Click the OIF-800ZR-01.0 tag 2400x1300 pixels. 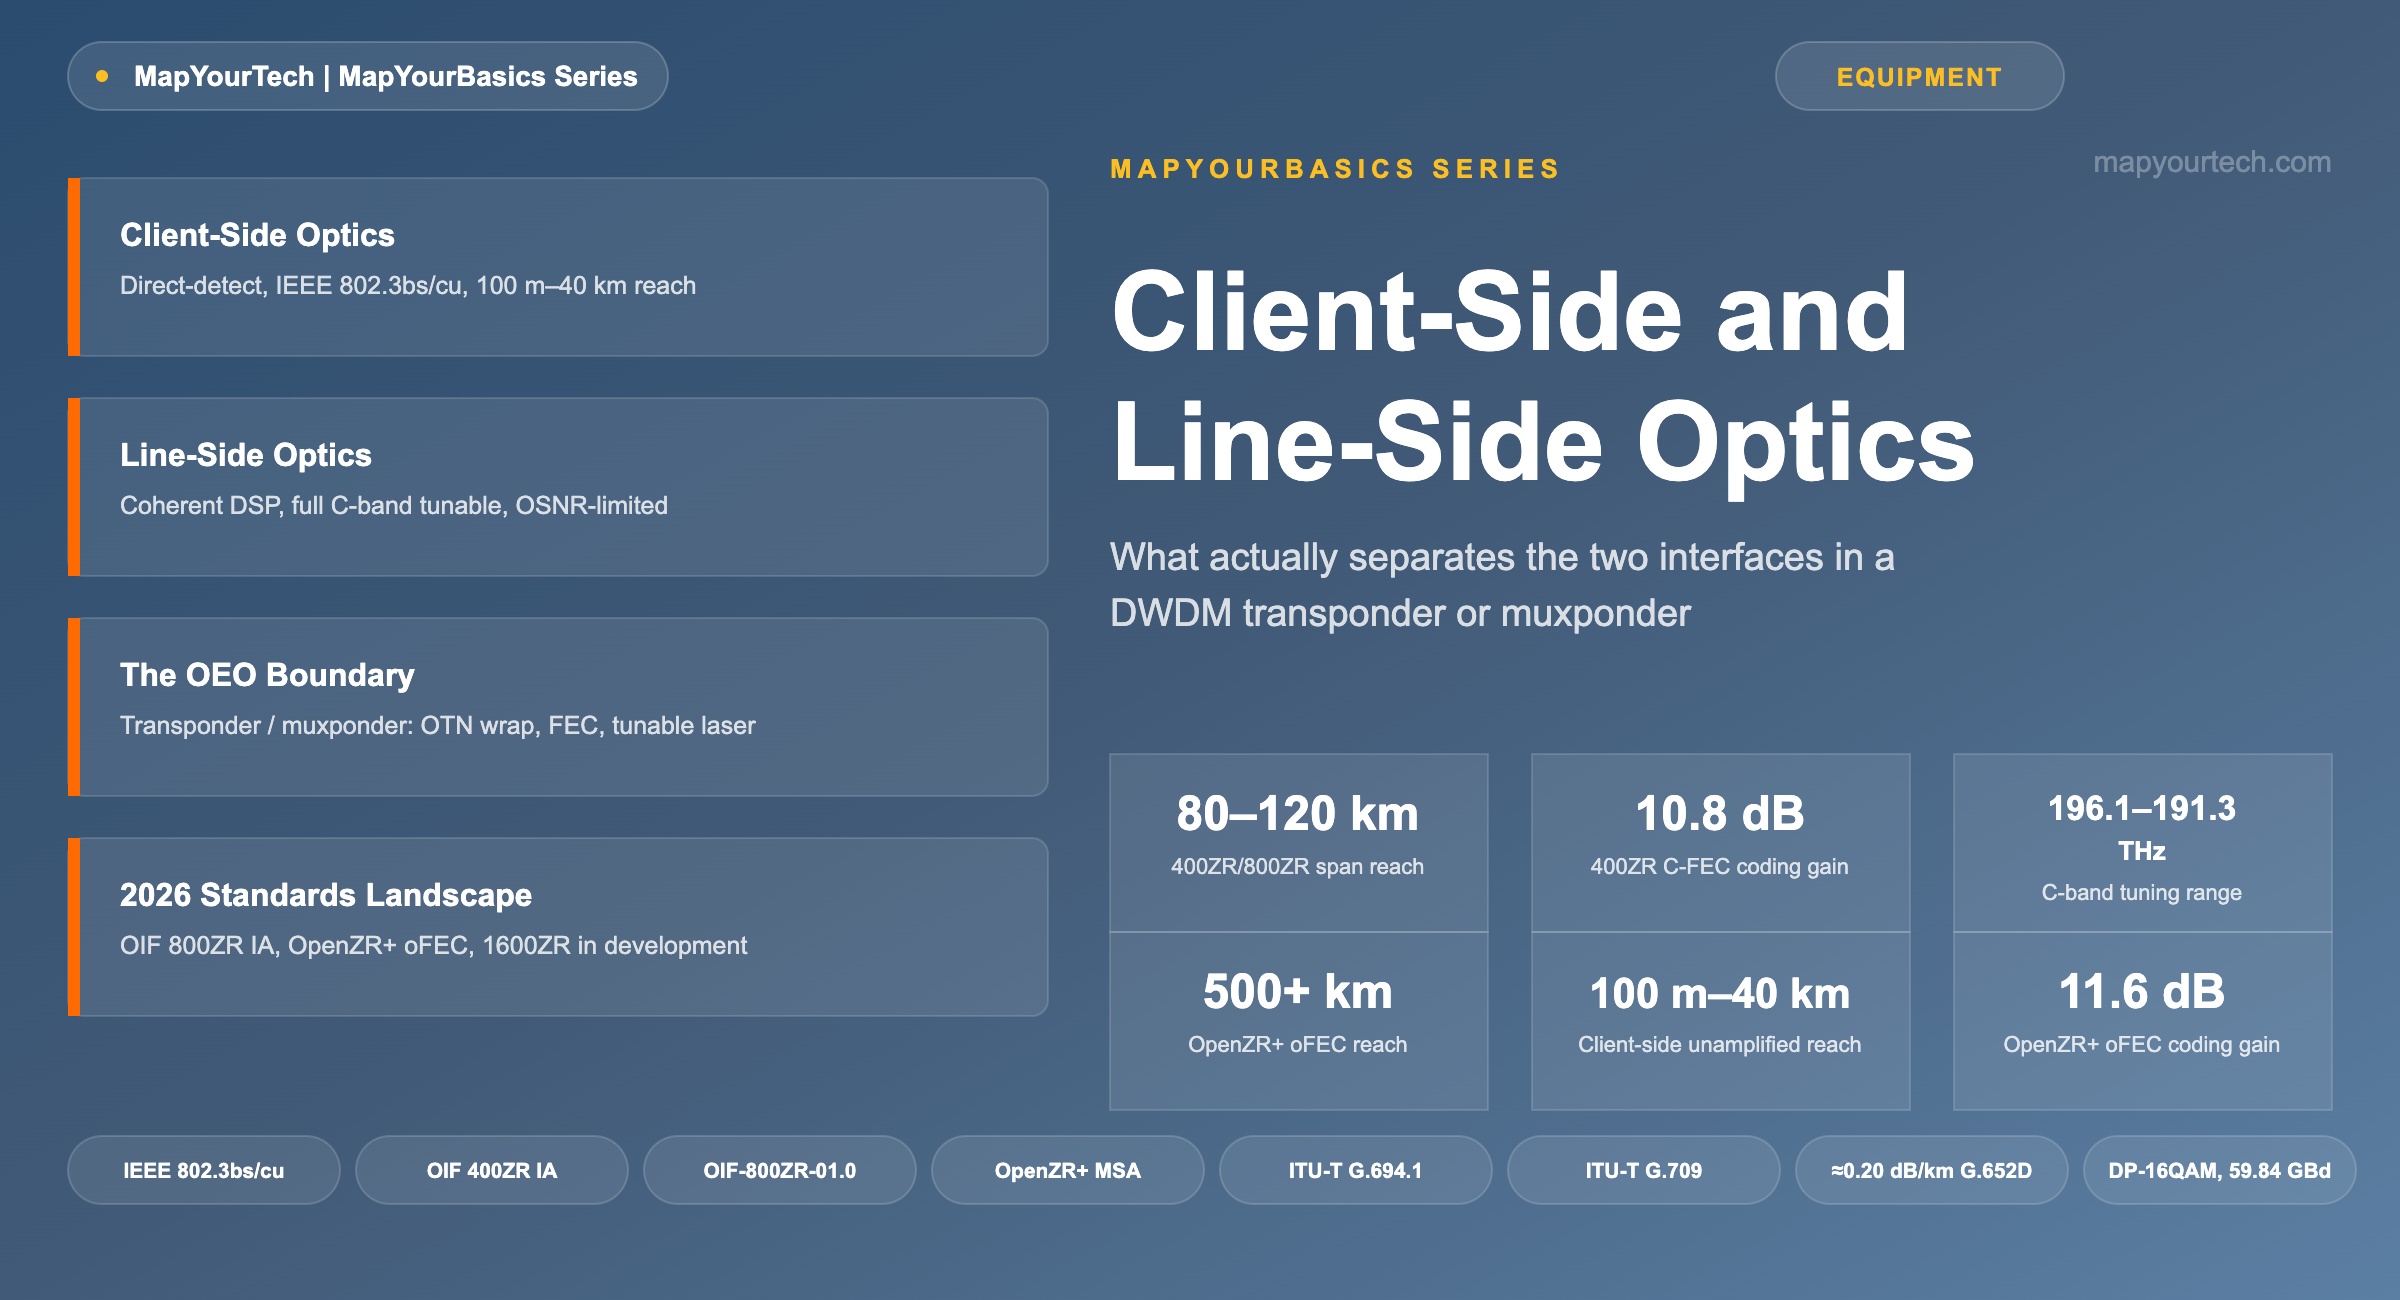tap(780, 1170)
